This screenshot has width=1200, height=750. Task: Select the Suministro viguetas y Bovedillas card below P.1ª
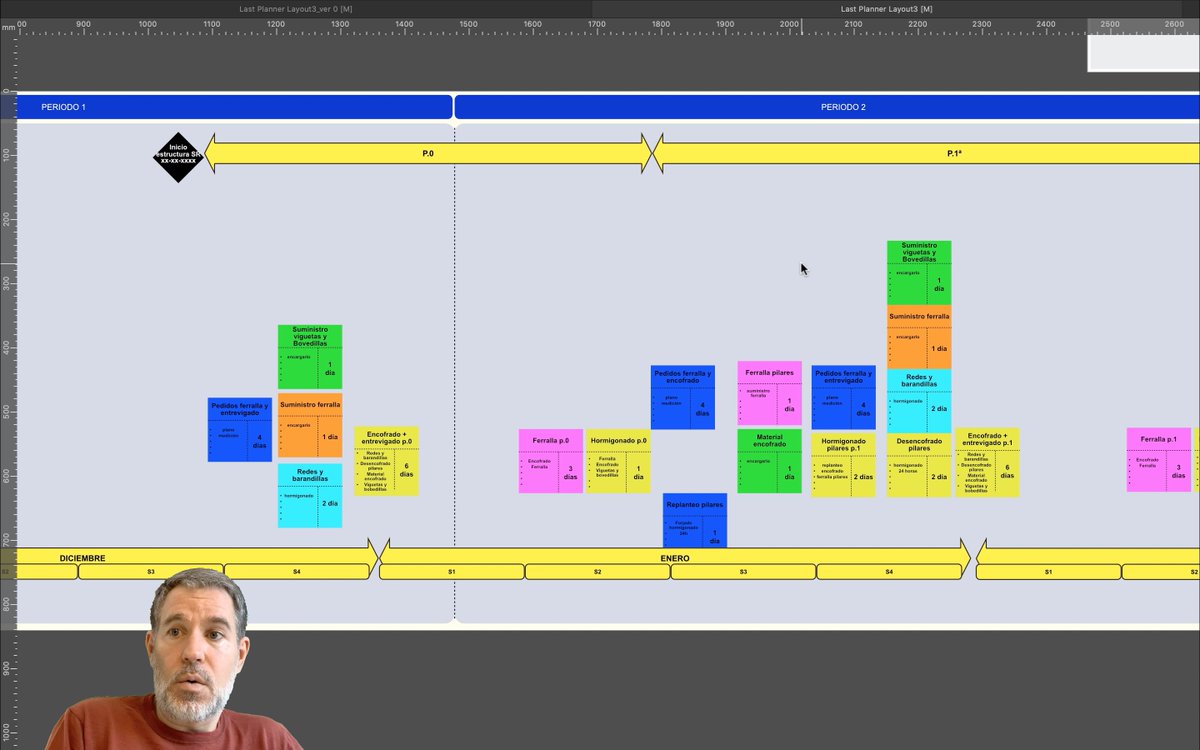click(x=919, y=272)
